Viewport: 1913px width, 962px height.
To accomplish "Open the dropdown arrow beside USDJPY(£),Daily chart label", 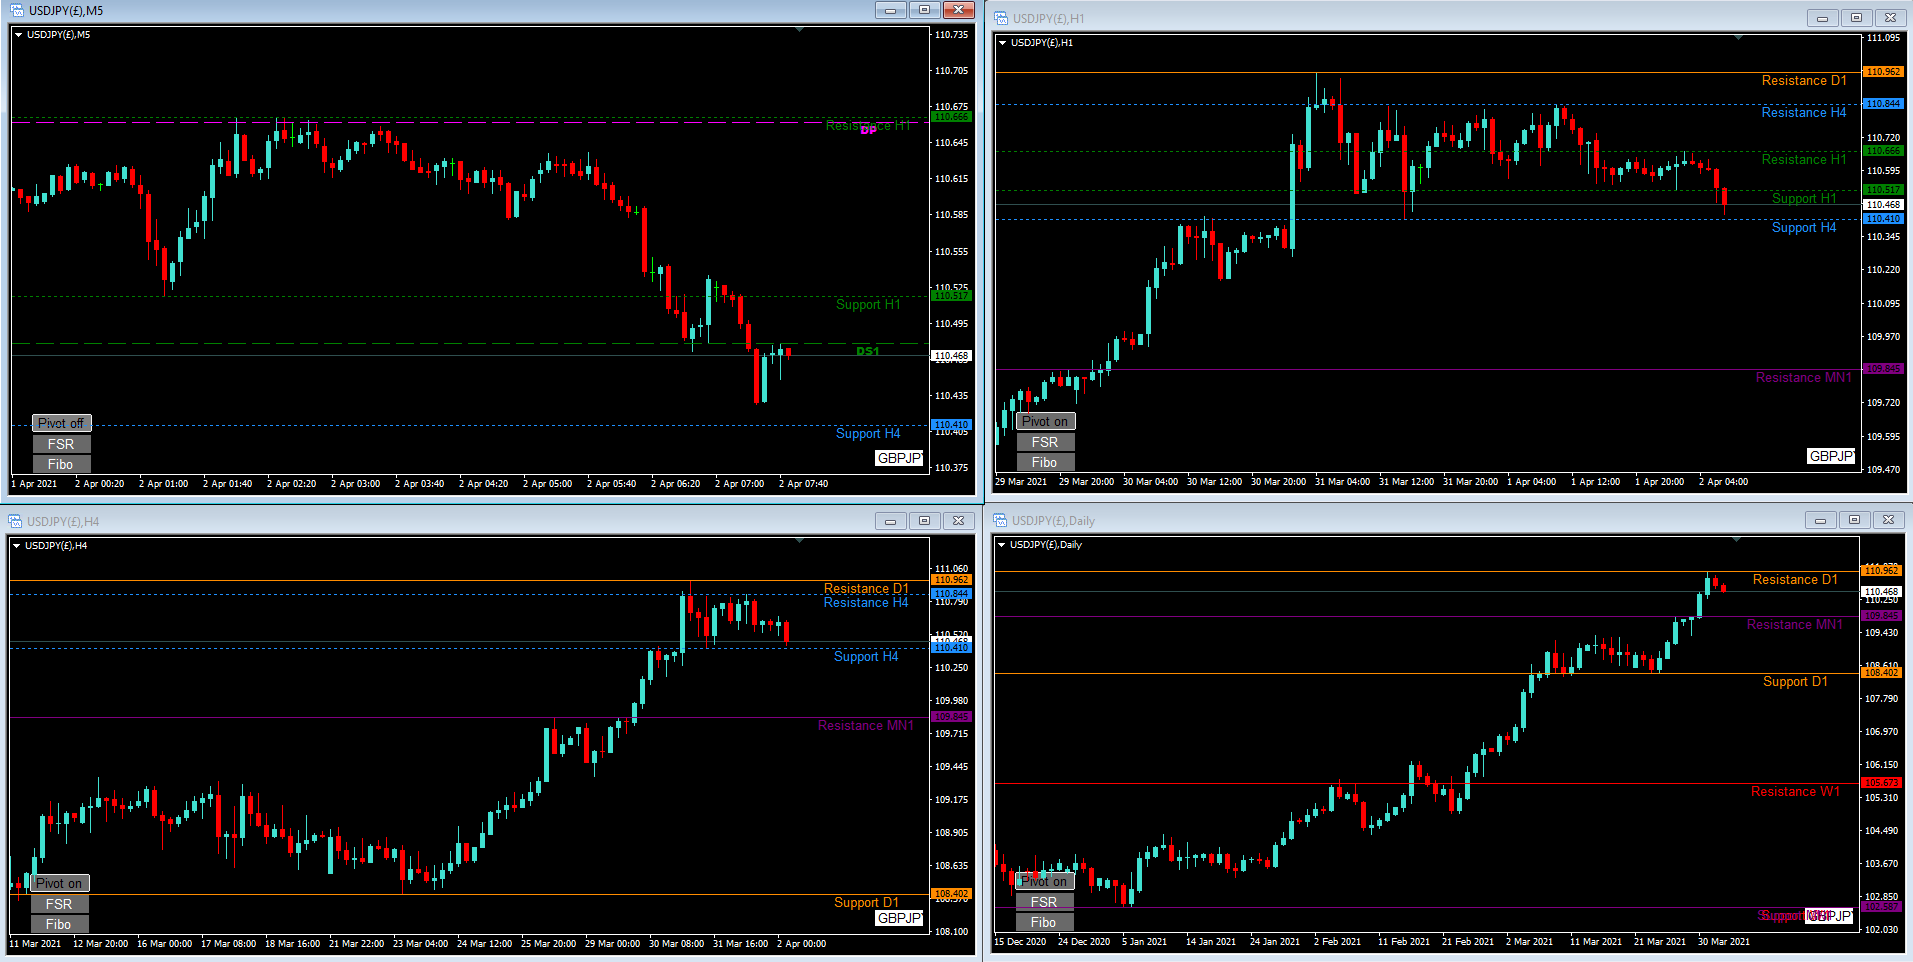I will point(1001,545).
